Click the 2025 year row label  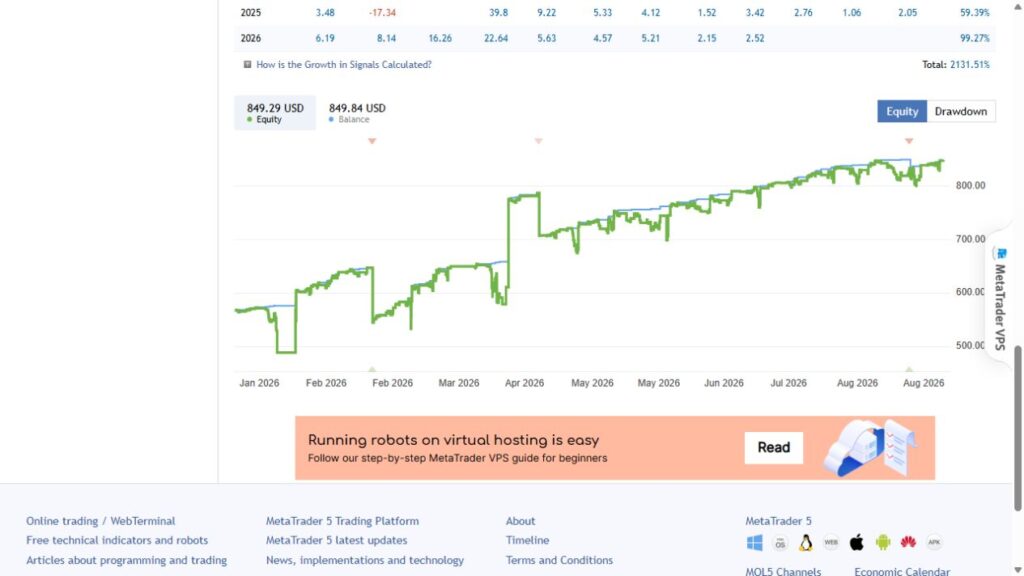click(x=251, y=12)
